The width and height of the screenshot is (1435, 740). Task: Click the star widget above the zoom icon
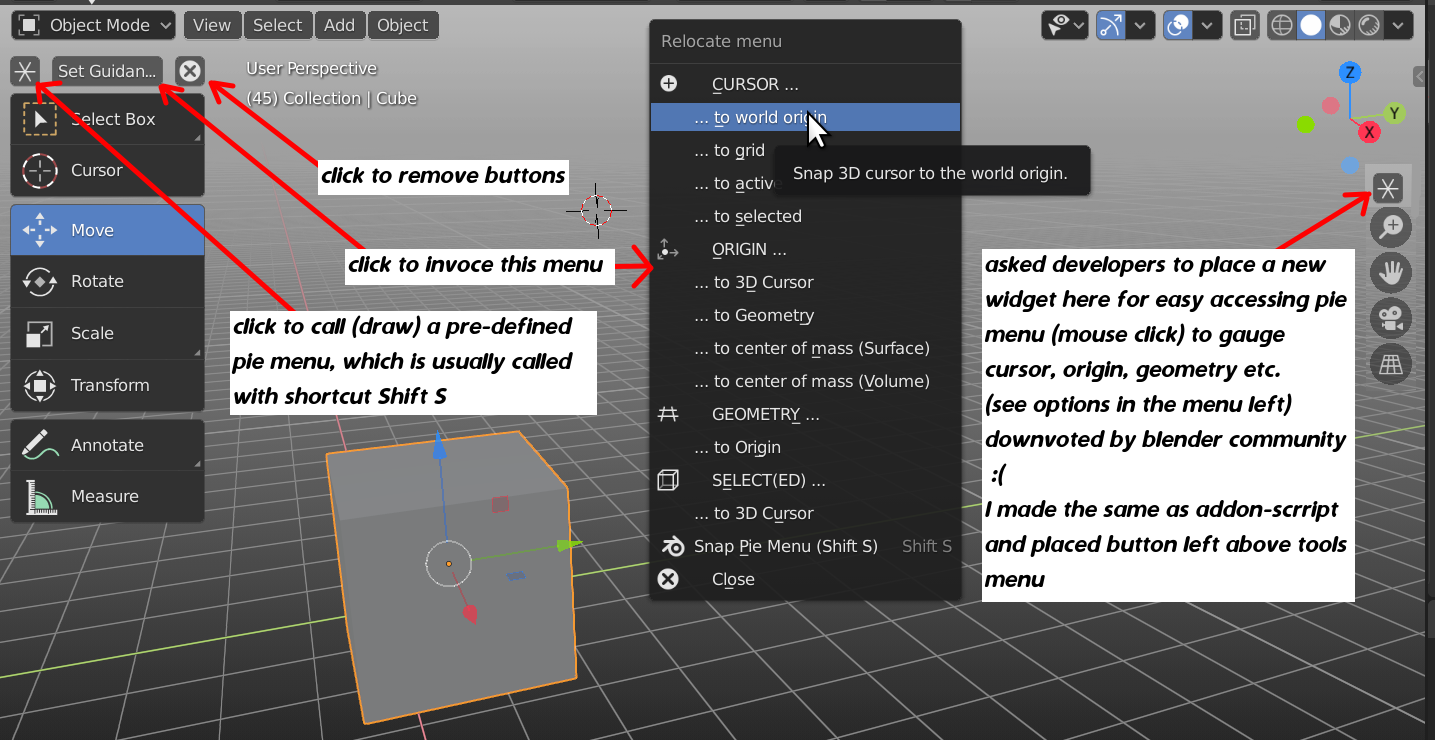1388,187
